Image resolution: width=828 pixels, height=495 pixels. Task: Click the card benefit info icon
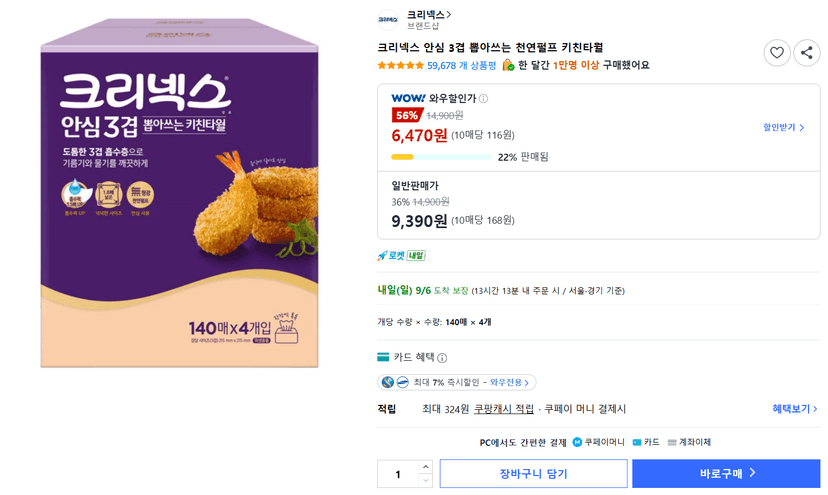[442, 358]
